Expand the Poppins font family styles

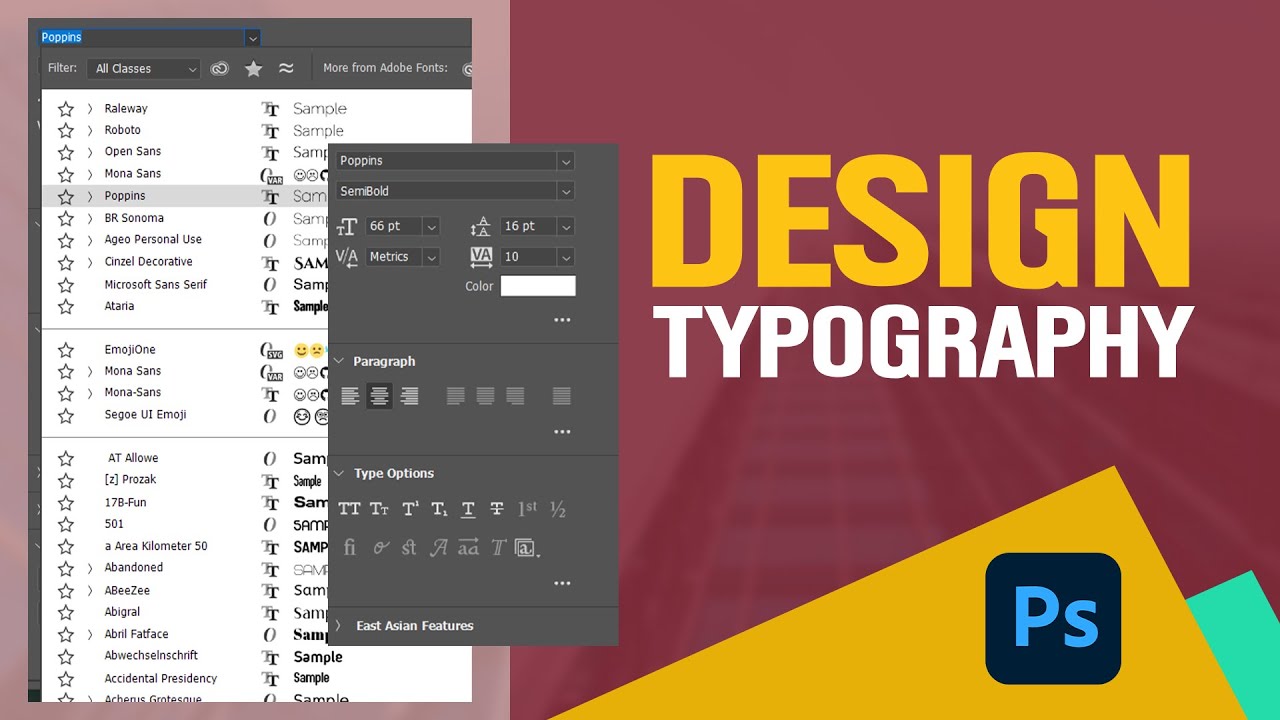(90, 196)
